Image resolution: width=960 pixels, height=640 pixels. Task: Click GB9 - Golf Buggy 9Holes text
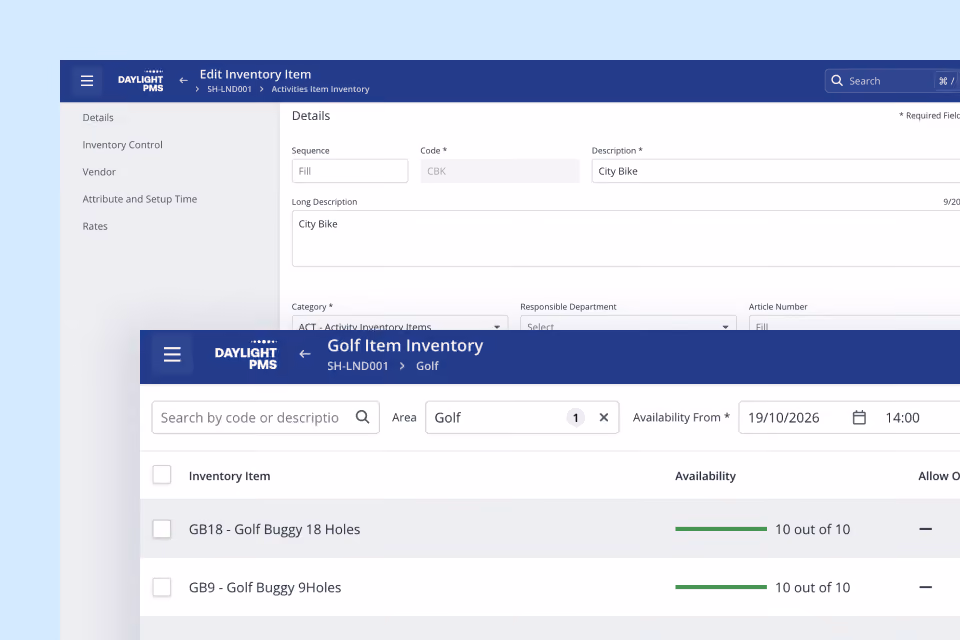click(x=265, y=587)
